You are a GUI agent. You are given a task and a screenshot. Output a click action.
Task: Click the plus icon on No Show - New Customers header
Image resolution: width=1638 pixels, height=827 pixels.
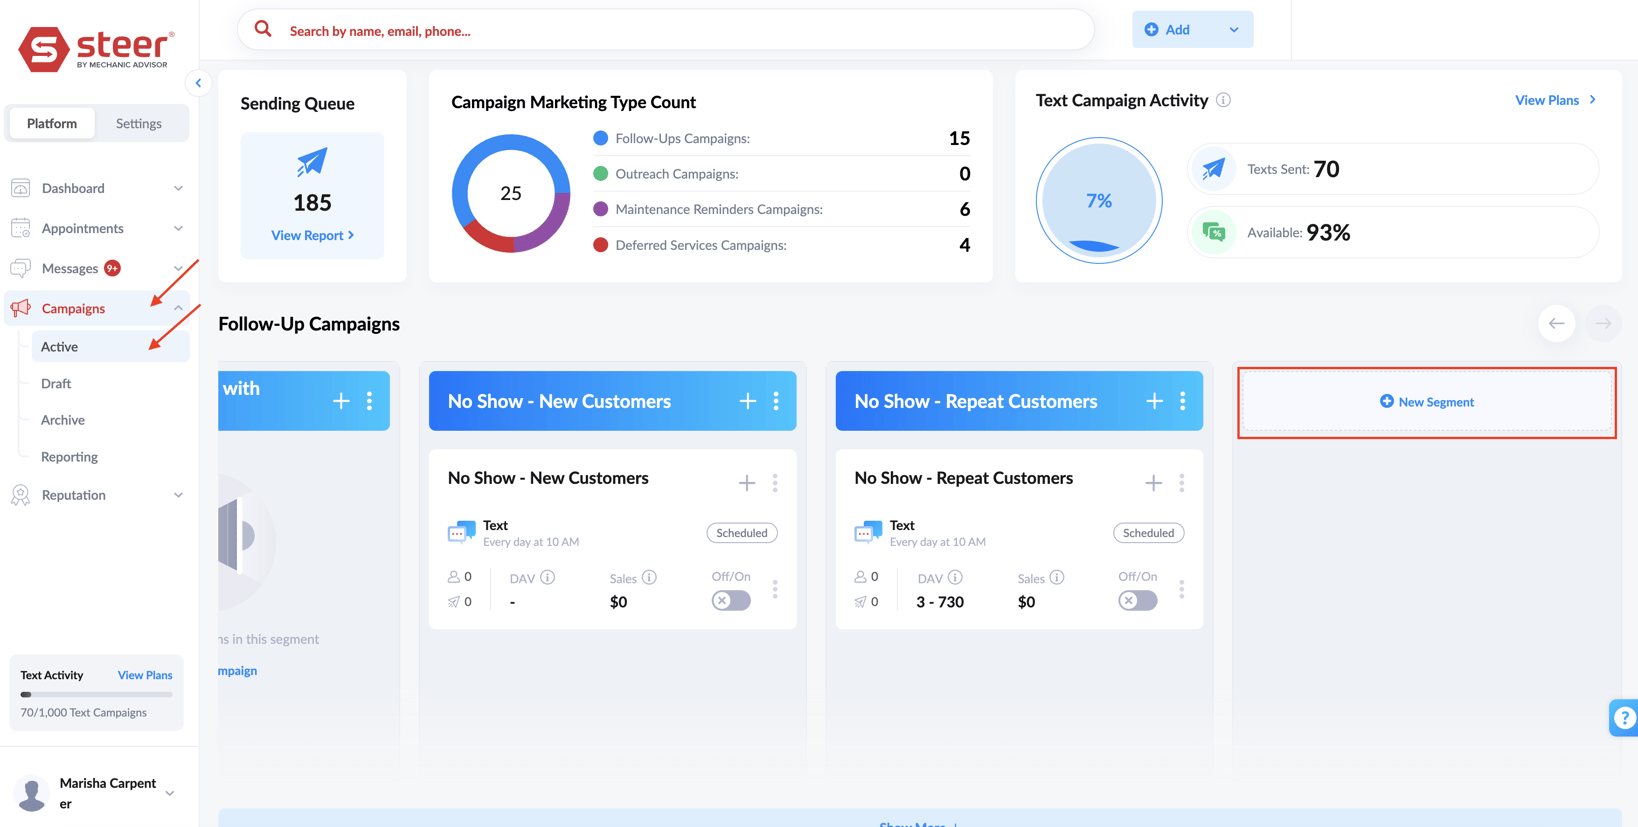coord(747,401)
